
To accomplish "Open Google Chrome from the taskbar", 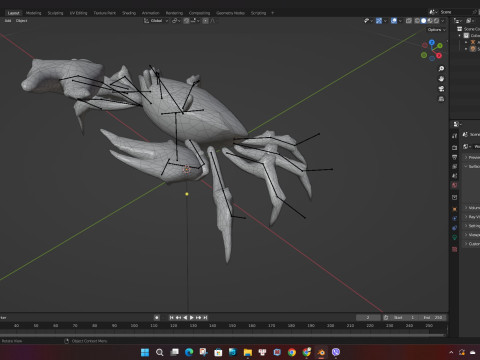I will pos(292,352).
